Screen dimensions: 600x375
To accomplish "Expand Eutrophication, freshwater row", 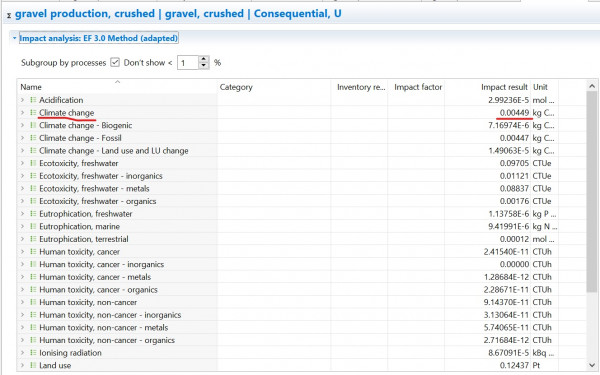I will pyautogui.click(x=22, y=214).
